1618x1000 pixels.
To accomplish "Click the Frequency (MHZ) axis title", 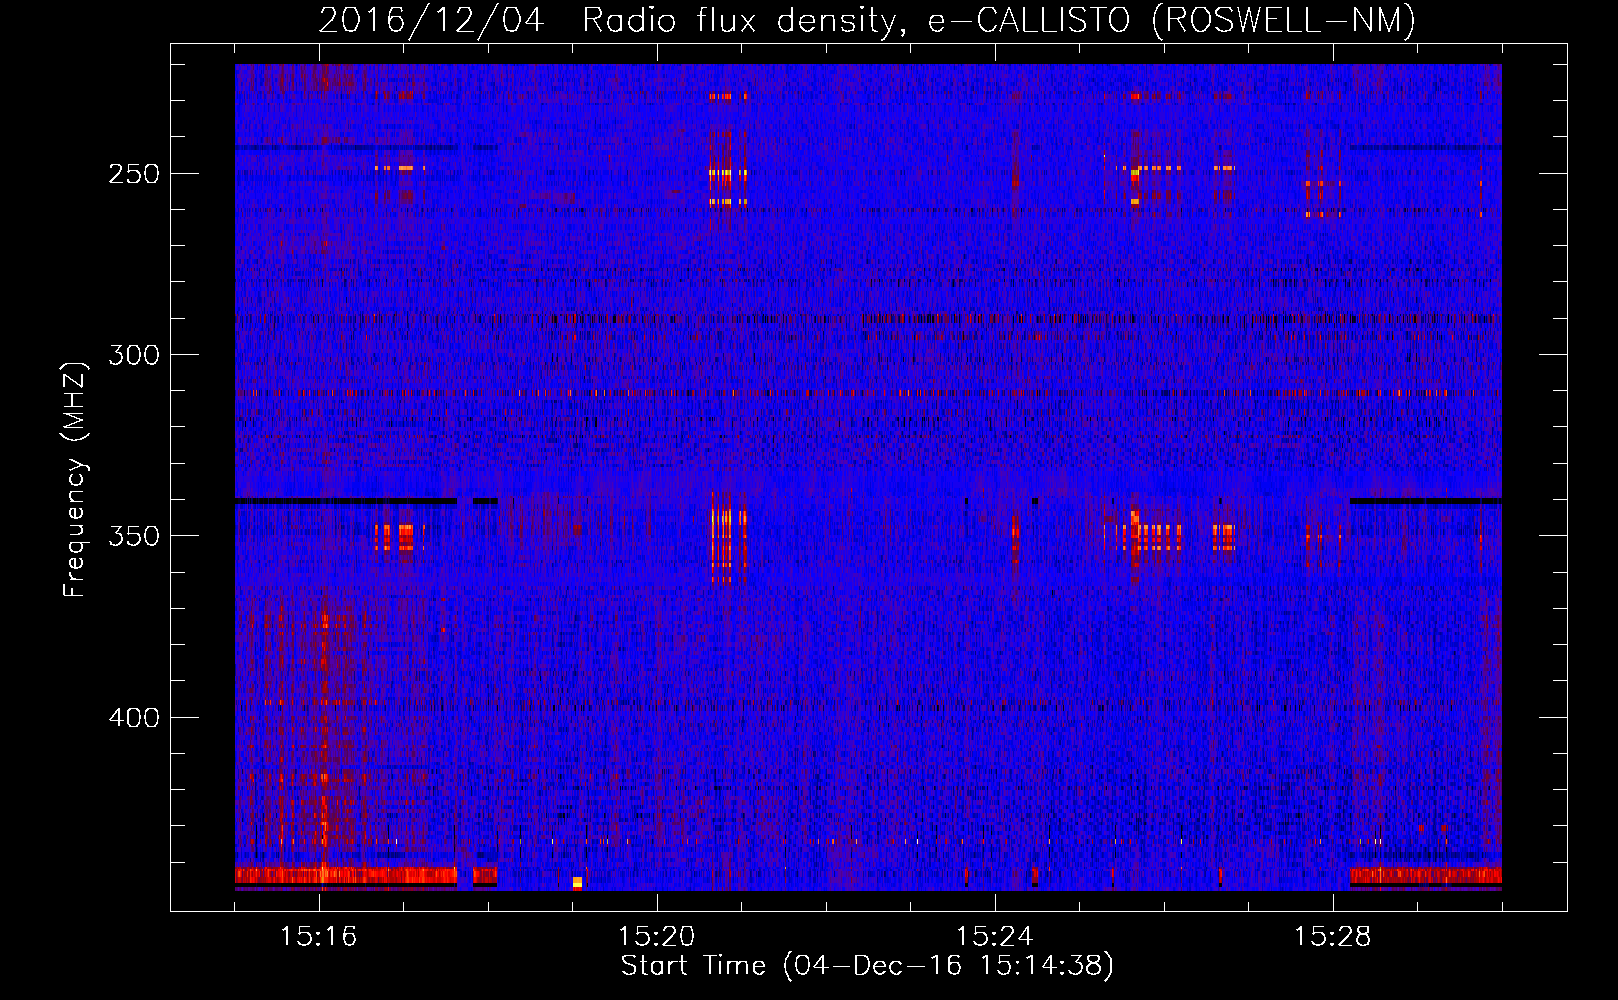I will coord(75,479).
